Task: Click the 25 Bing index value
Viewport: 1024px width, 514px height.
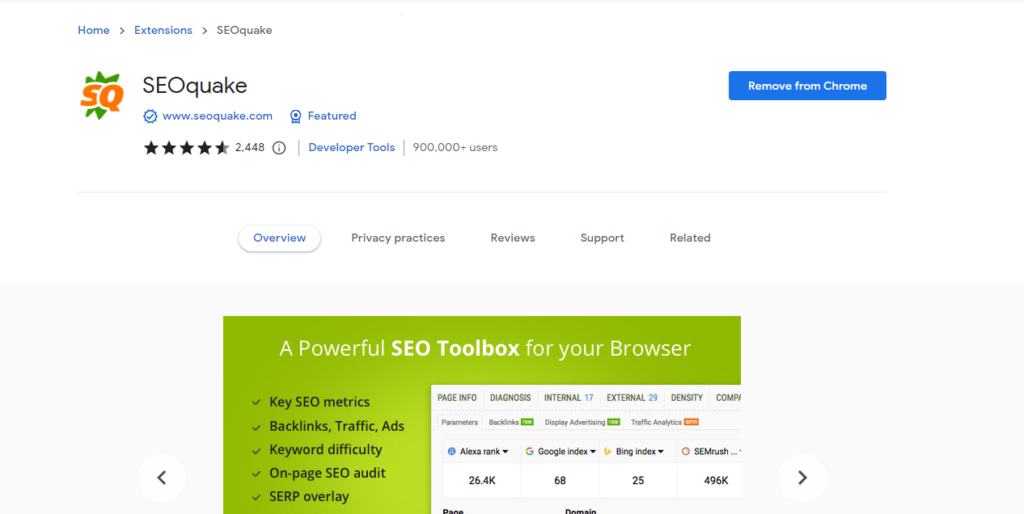Action: pyautogui.click(x=638, y=481)
